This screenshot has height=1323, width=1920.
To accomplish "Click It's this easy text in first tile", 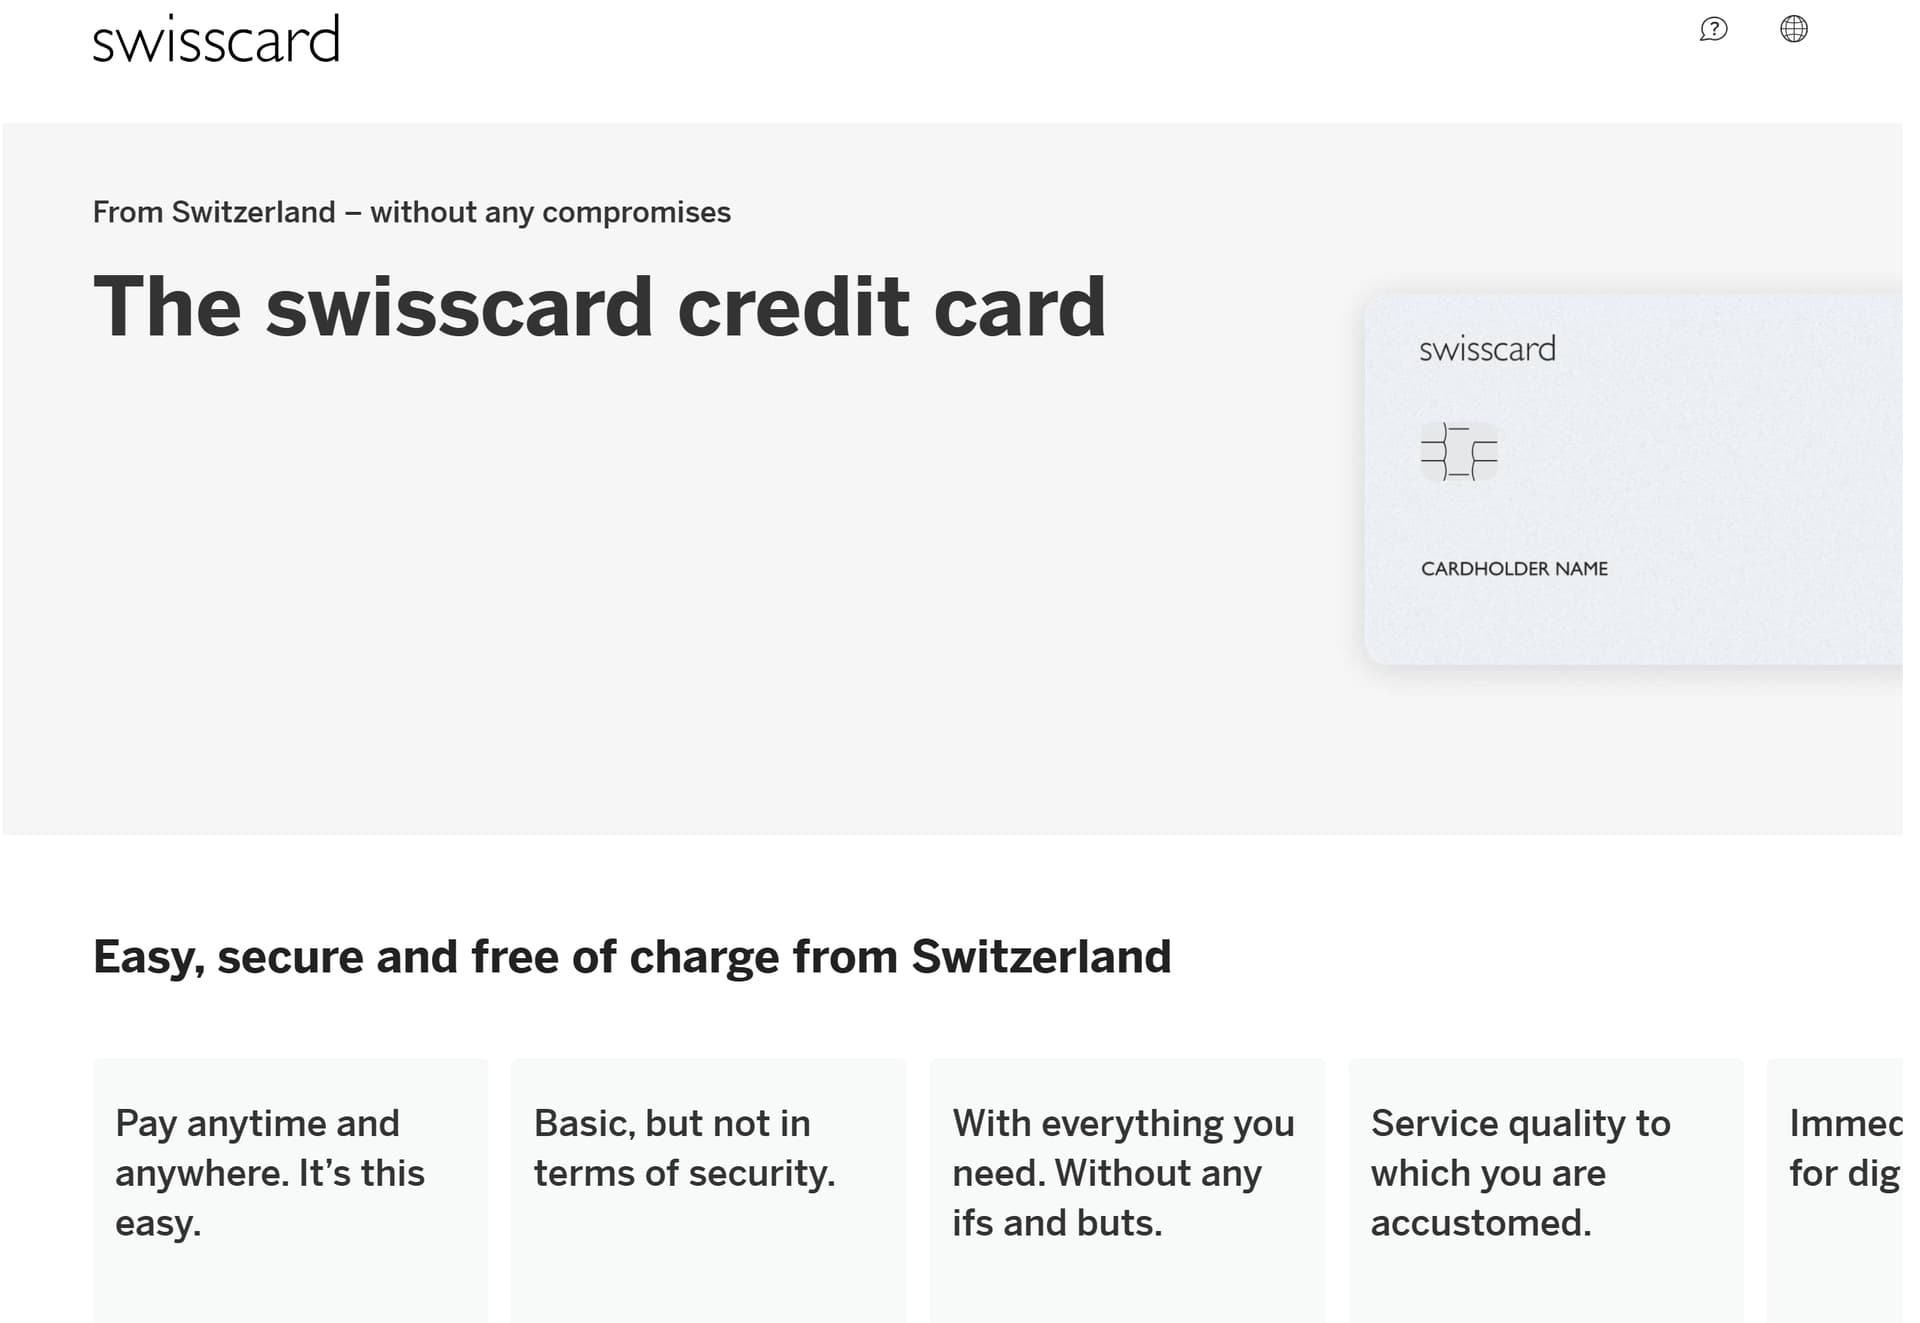I will (x=270, y=1198).
